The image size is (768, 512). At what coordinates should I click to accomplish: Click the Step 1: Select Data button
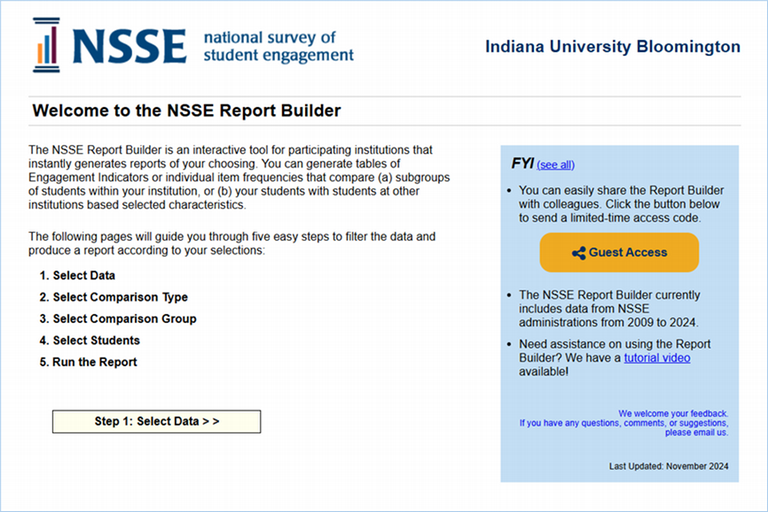tap(157, 421)
